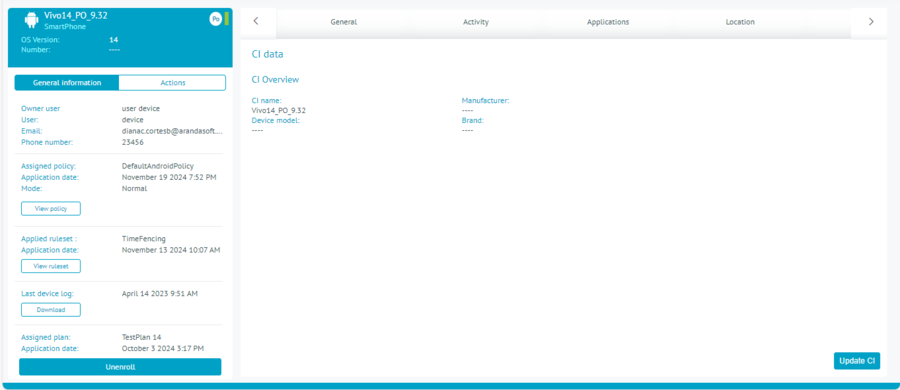This screenshot has width=900, height=390.
Task: Click the CI data heading
Action: pyautogui.click(x=267, y=55)
